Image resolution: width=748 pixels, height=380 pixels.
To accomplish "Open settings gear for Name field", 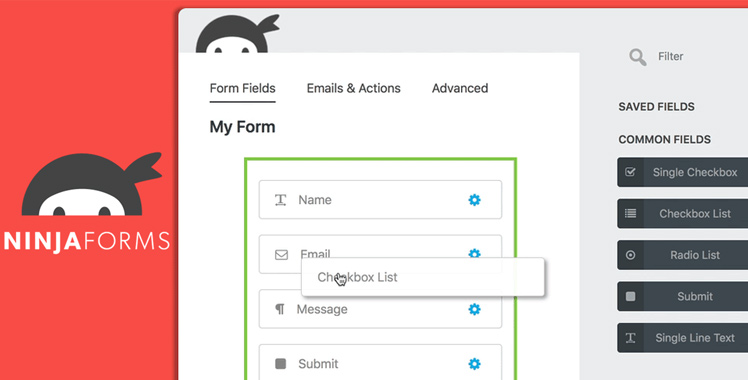I will point(474,200).
